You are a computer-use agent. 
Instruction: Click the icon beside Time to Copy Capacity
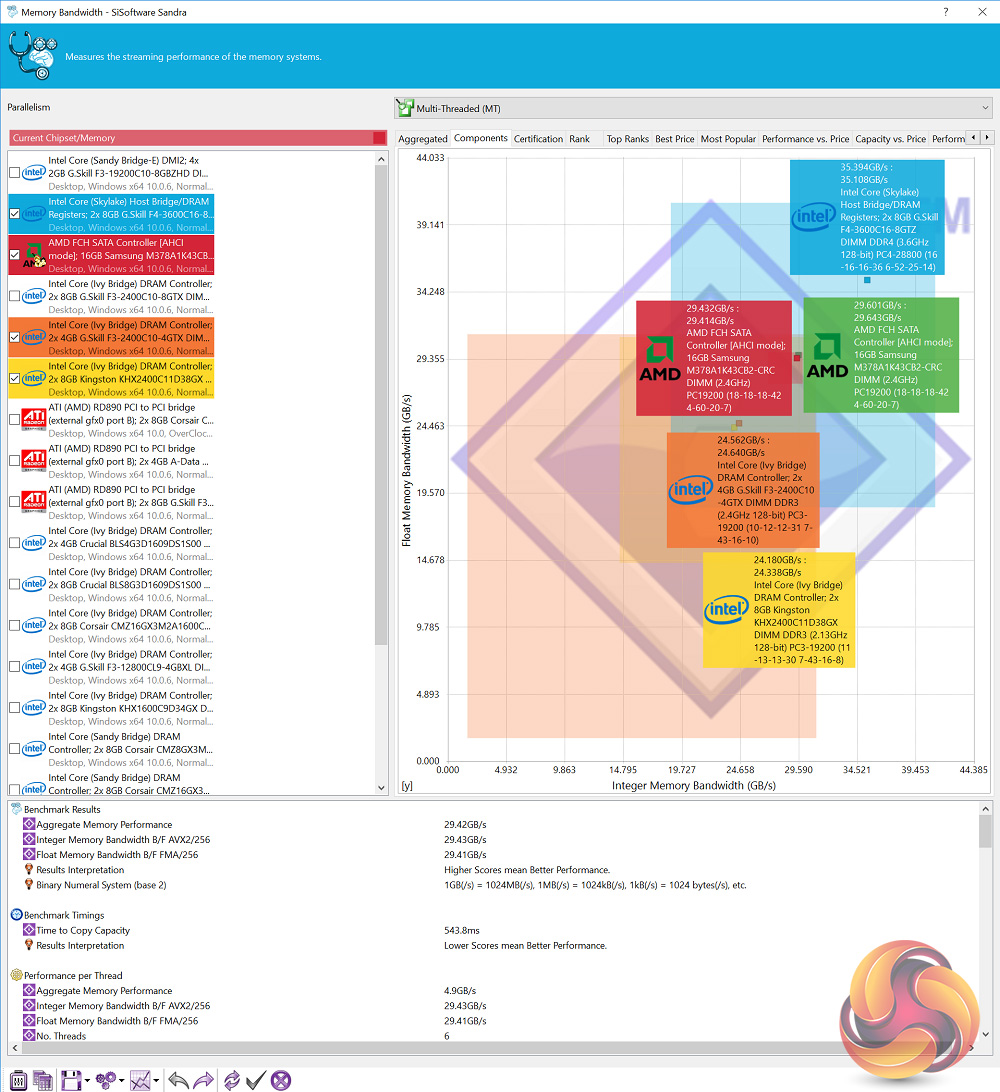(29, 930)
